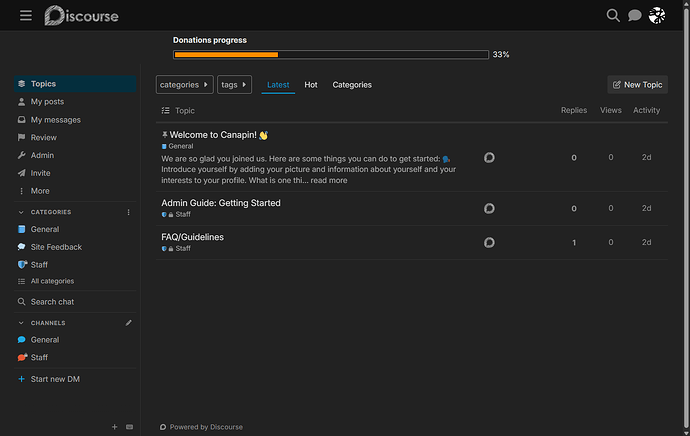Image resolution: width=690 pixels, height=436 pixels.
Task: Open the tags dropdown filter
Action: pyautogui.click(x=234, y=84)
